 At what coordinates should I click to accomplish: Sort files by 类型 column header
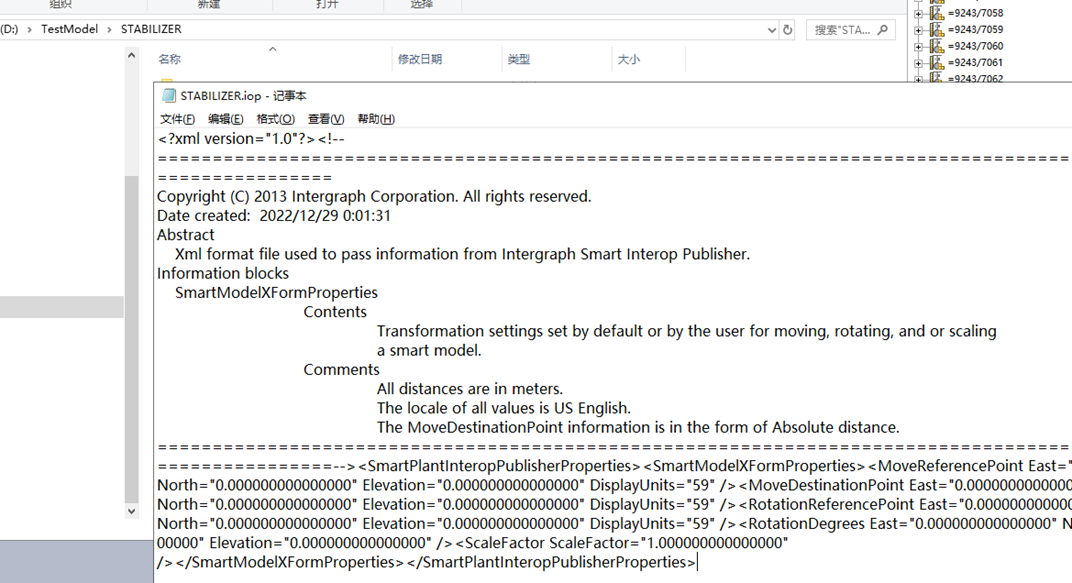[x=519, y=59]
